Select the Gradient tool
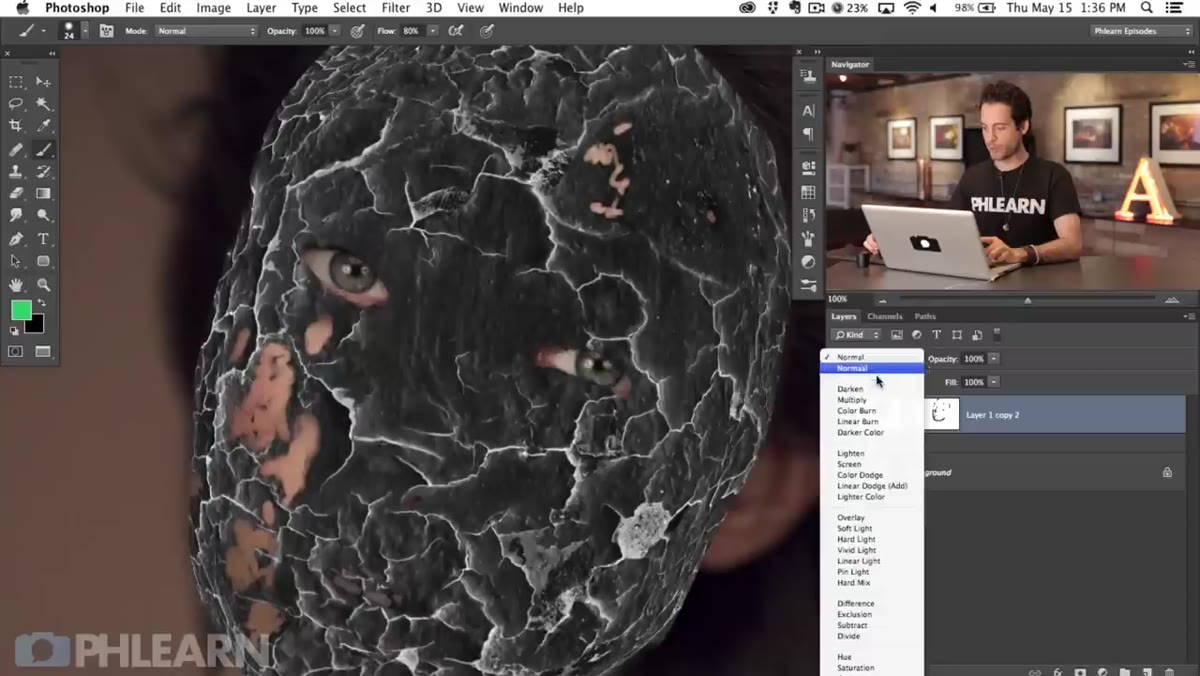The height and width of the screenshot is (676, 1200). [x=43, y=193]
